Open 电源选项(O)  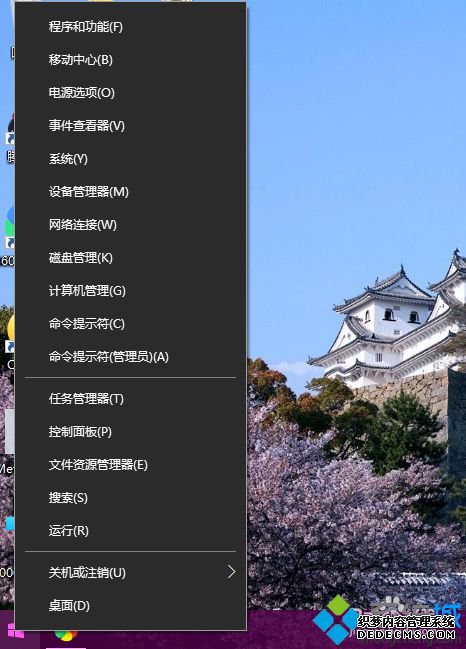pyautogui.click(x=131, y=93)
